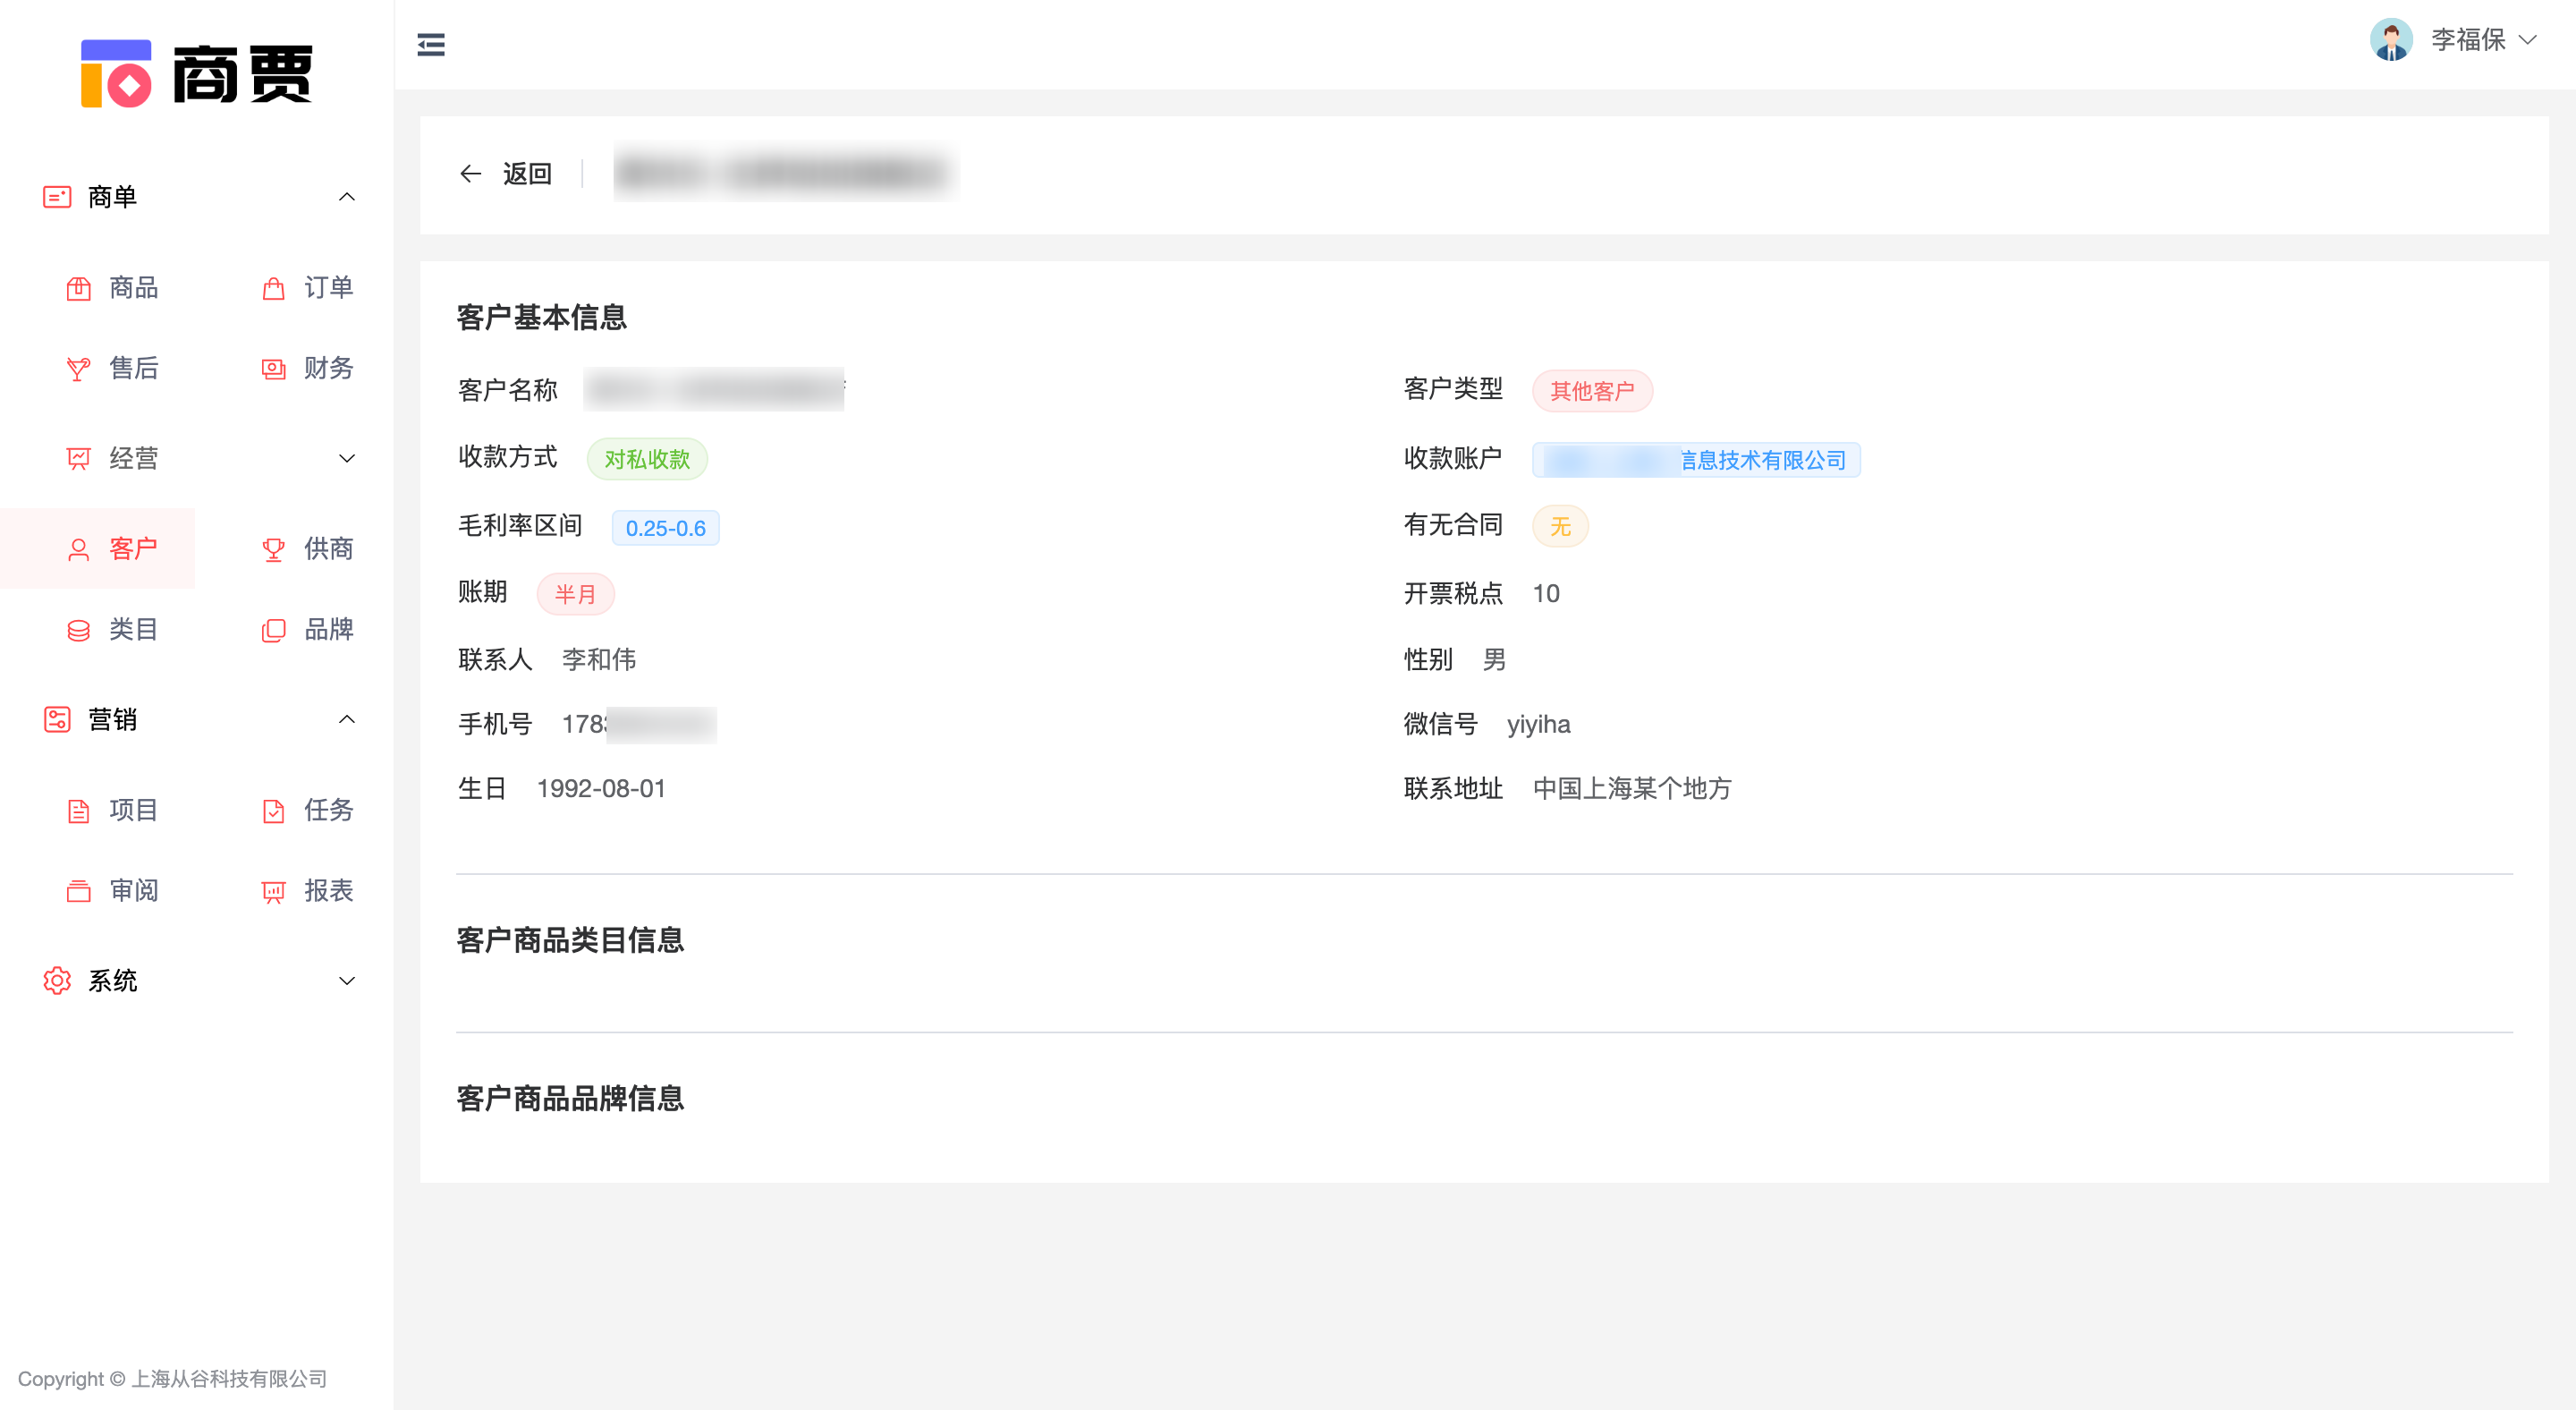The image size is (2576, 1410).
Task: Click the 售后 after-sales icon
Action: click(78, 369)
